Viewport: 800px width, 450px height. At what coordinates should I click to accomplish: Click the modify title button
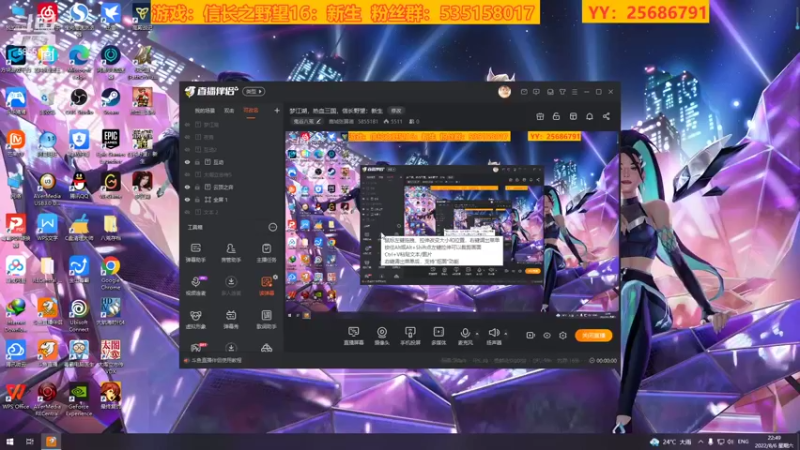click(396, 110)
